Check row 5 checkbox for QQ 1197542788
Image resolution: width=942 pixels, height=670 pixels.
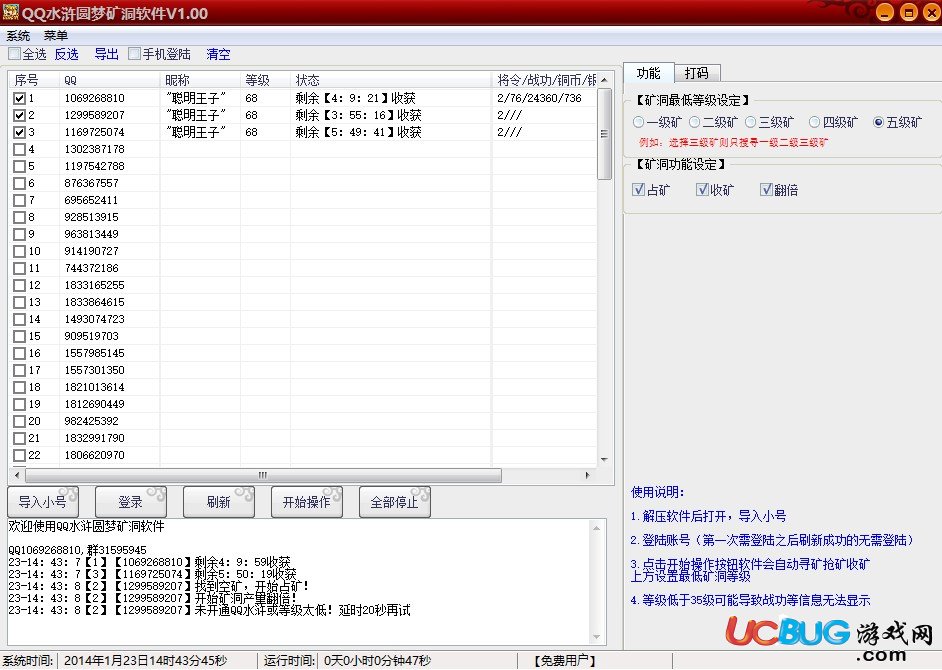pyautogui.click(x=19, y=166)
